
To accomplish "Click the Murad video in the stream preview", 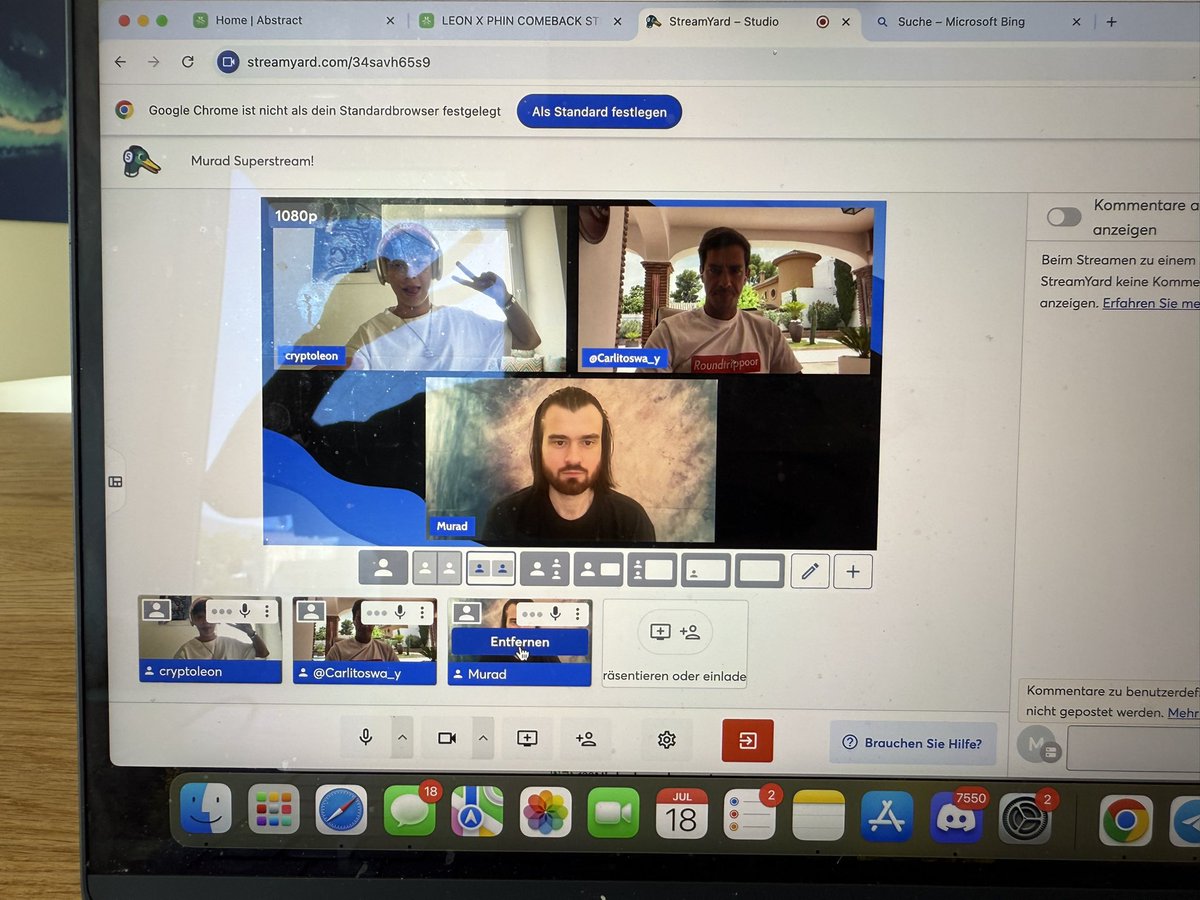I will pos(571,459).
